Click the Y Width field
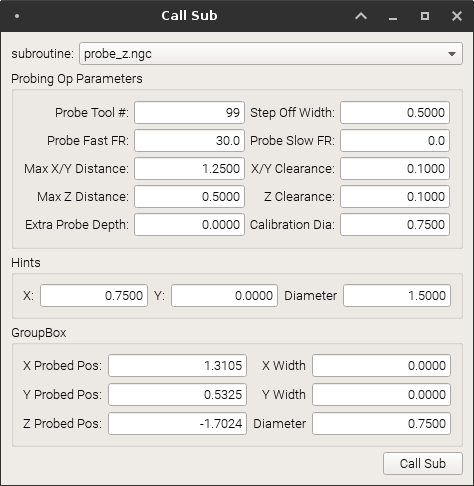Image resolution: width=474 pixels, height=486 pixels. 381,394
